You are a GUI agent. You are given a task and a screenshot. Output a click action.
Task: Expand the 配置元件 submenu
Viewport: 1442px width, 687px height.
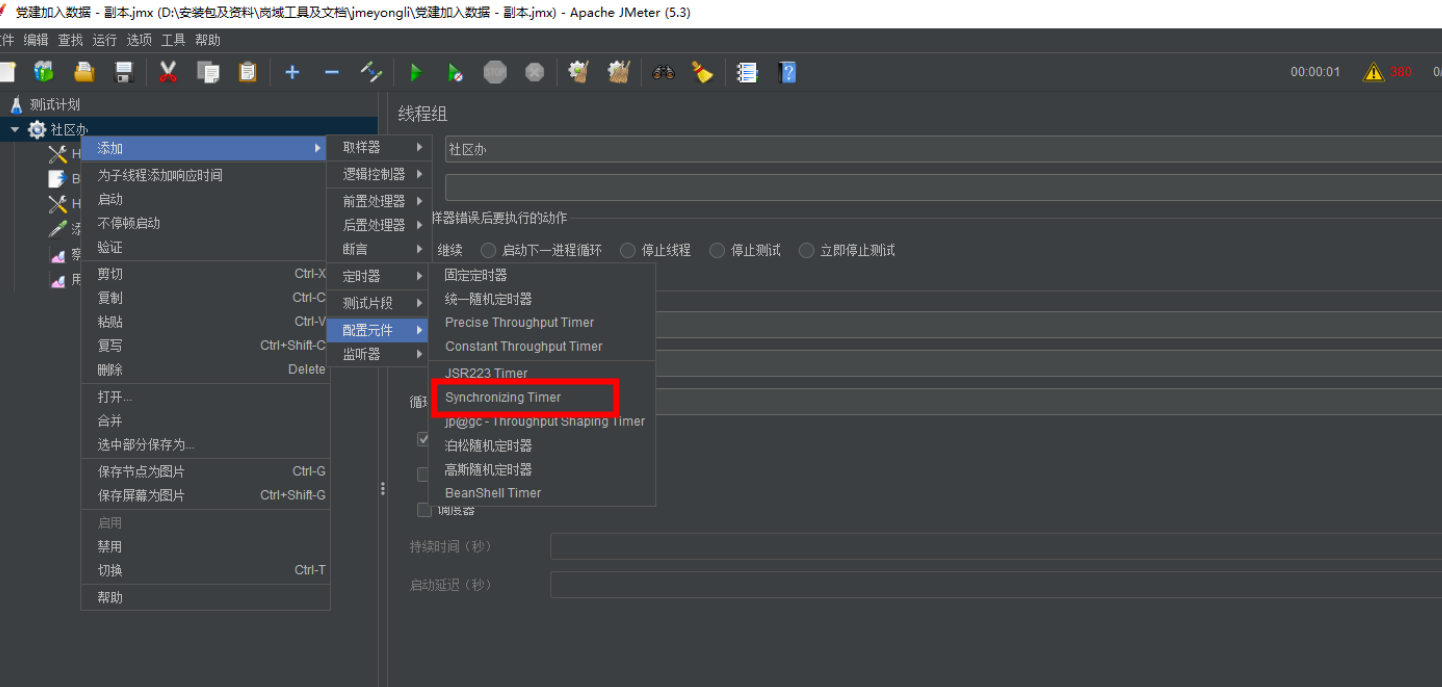tap(380, 330)
